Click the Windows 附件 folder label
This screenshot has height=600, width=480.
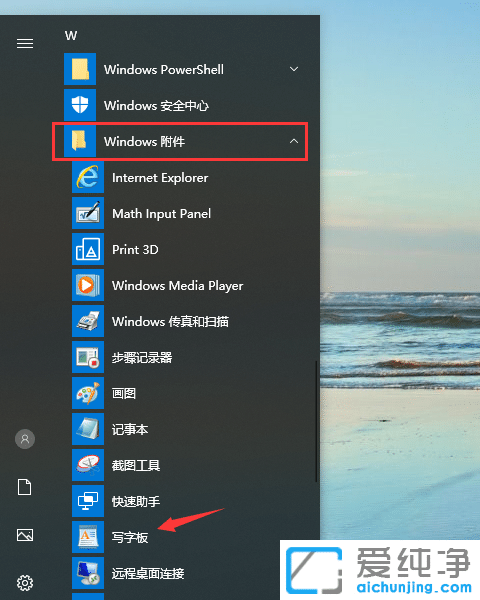145,142
